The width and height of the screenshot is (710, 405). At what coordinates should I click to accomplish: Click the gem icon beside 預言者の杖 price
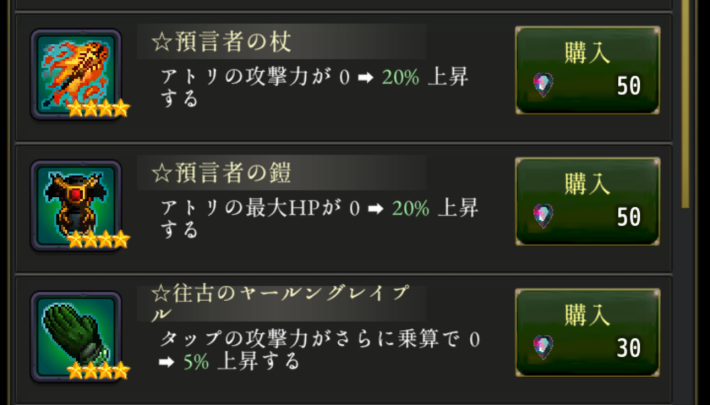[x=543, y=85]
